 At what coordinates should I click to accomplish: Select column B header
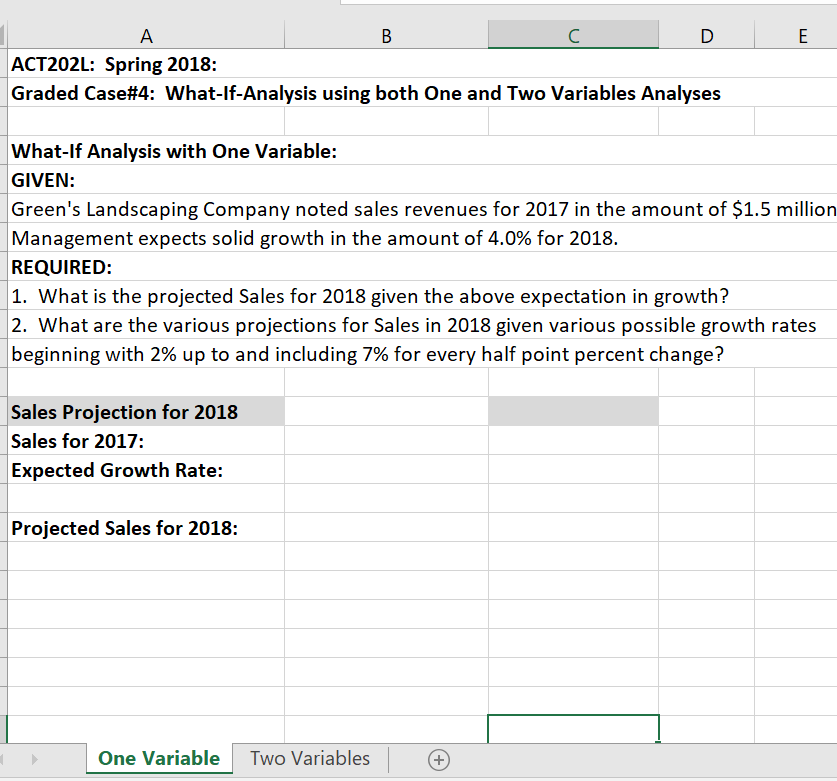click(x=386, y=36)
